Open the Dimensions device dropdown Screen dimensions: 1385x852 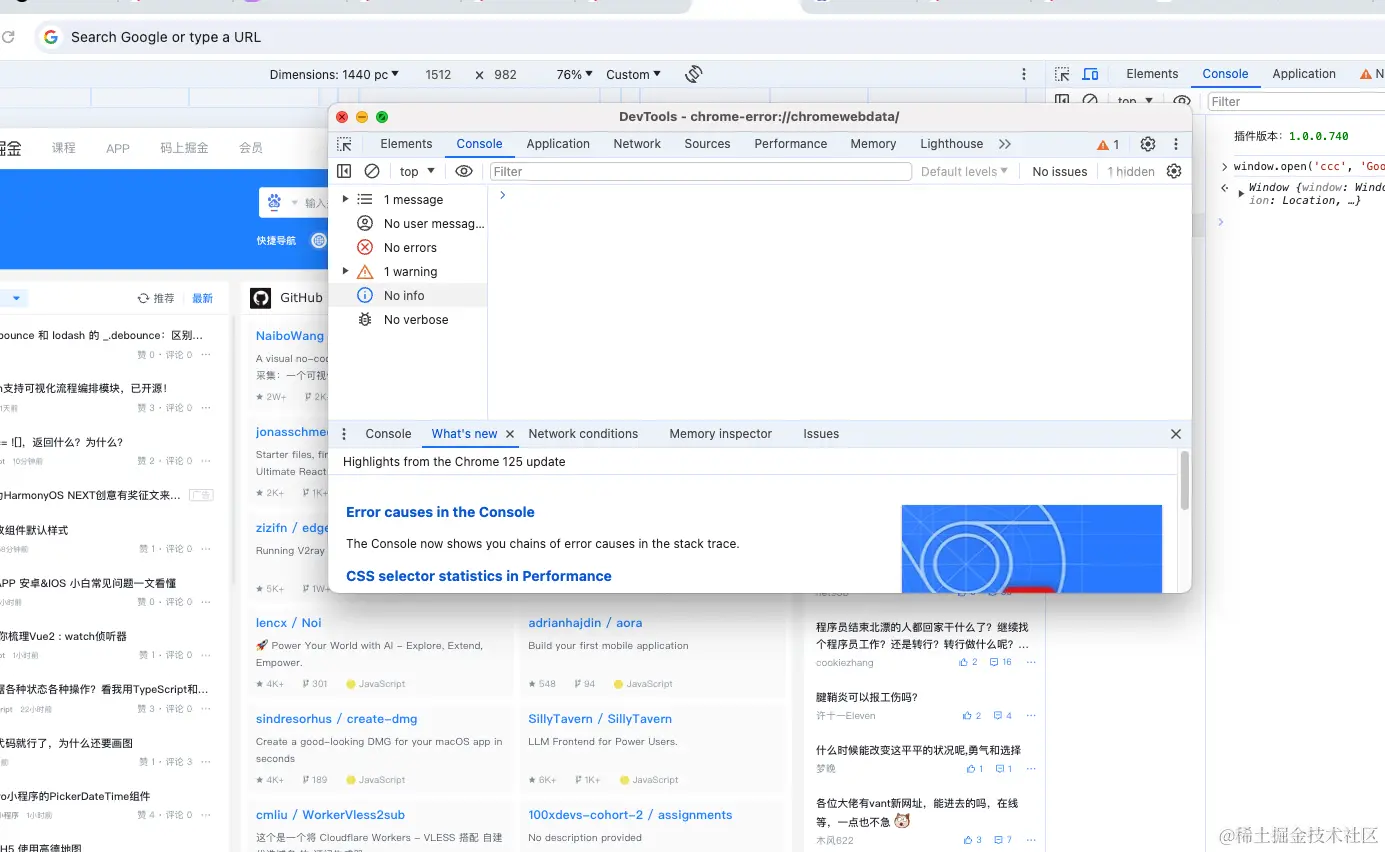(334, 74)
